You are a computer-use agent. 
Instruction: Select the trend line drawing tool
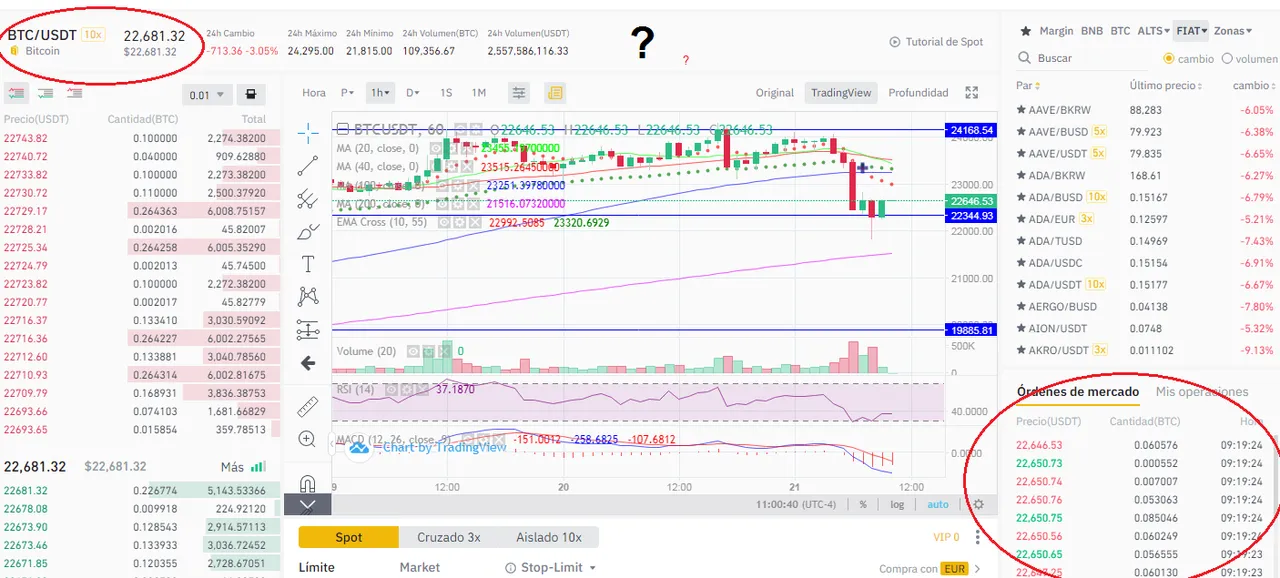pos(307,165)
